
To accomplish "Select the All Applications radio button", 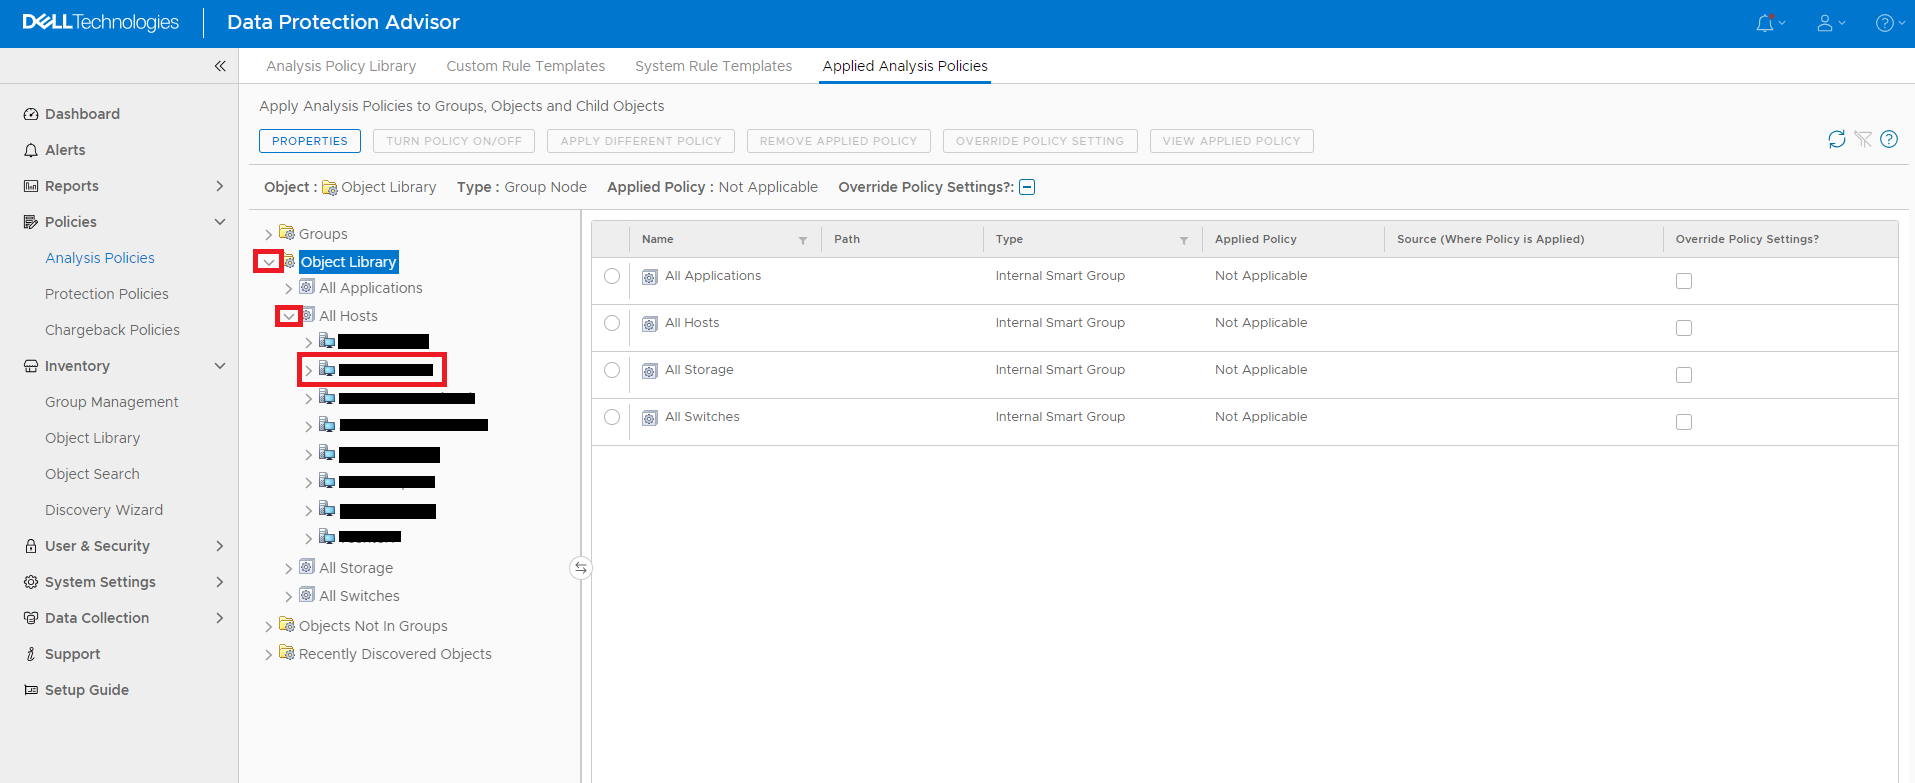I will coord(612,276).
